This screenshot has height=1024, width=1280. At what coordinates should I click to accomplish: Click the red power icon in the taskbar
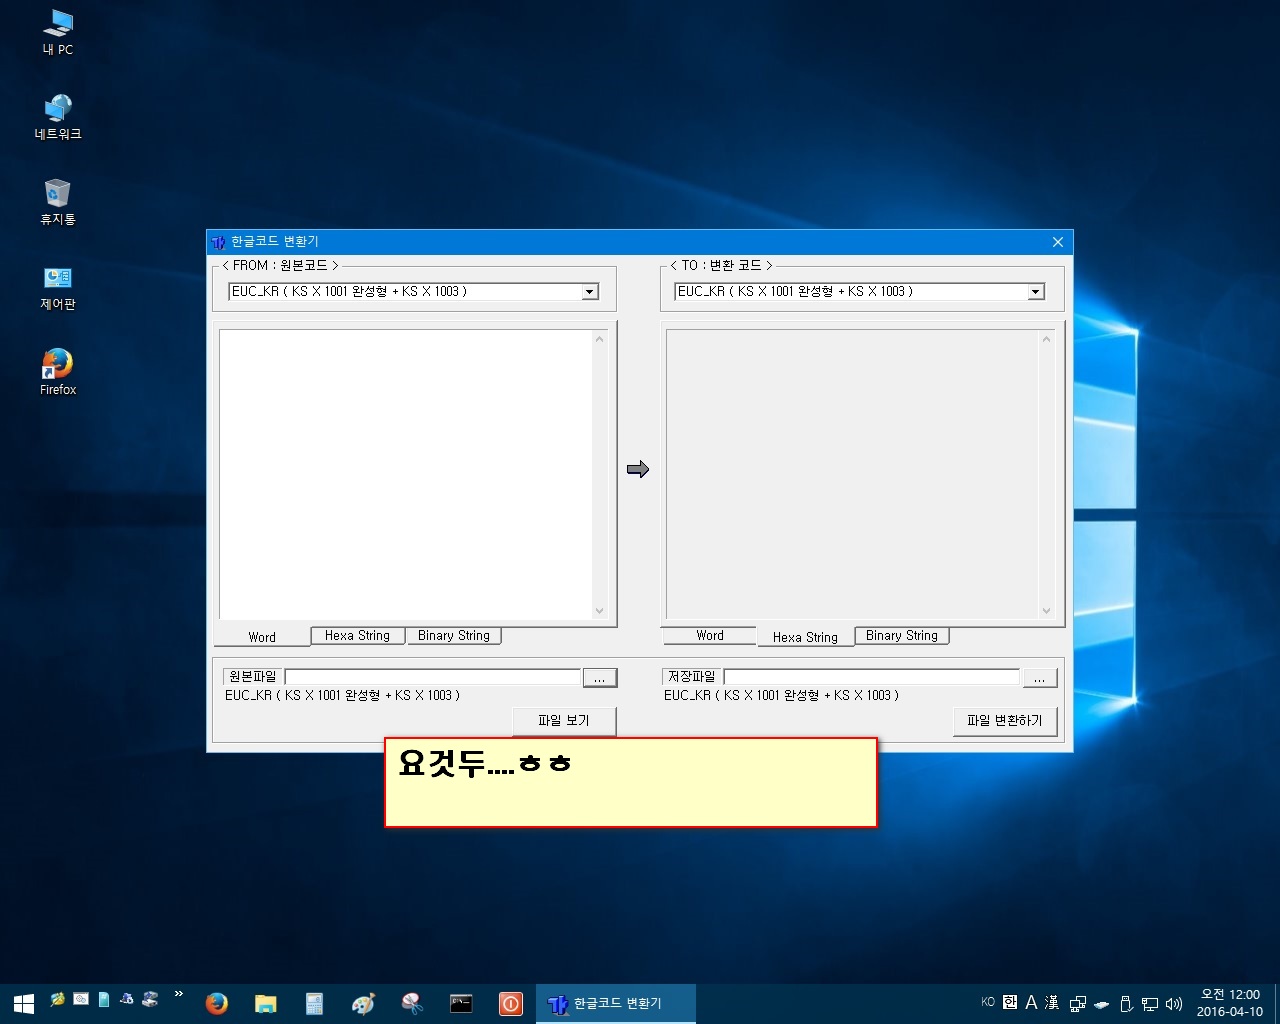pos(510,1003)
